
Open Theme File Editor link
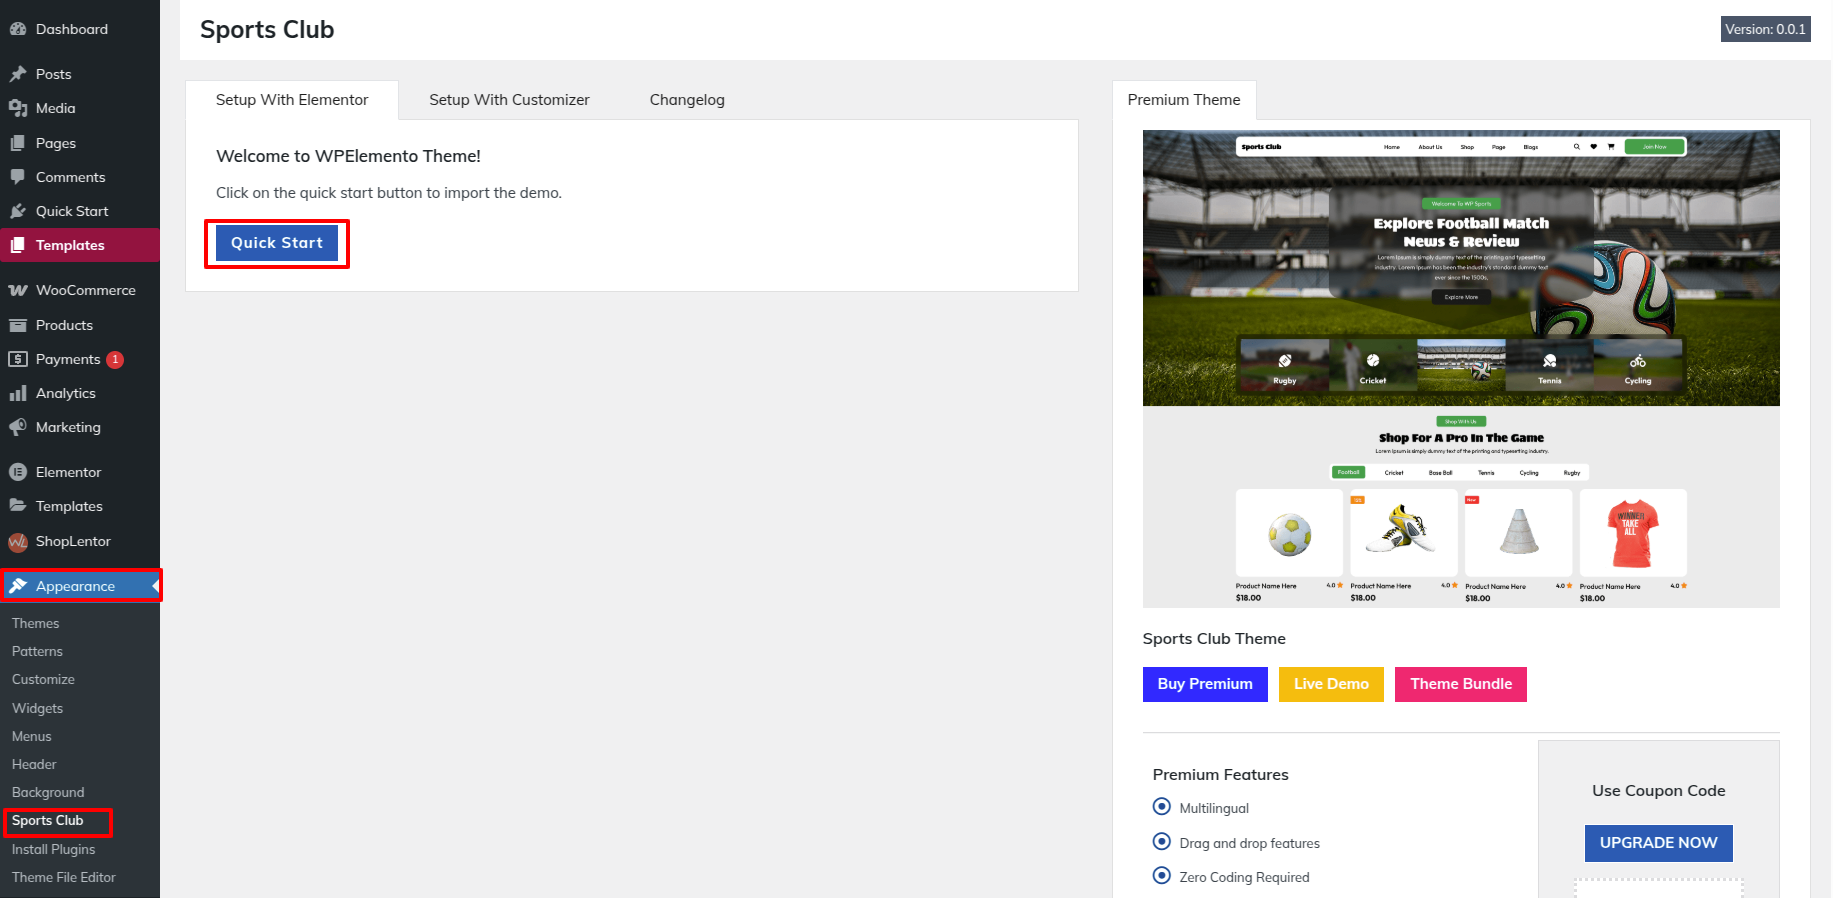click(64, 877)
